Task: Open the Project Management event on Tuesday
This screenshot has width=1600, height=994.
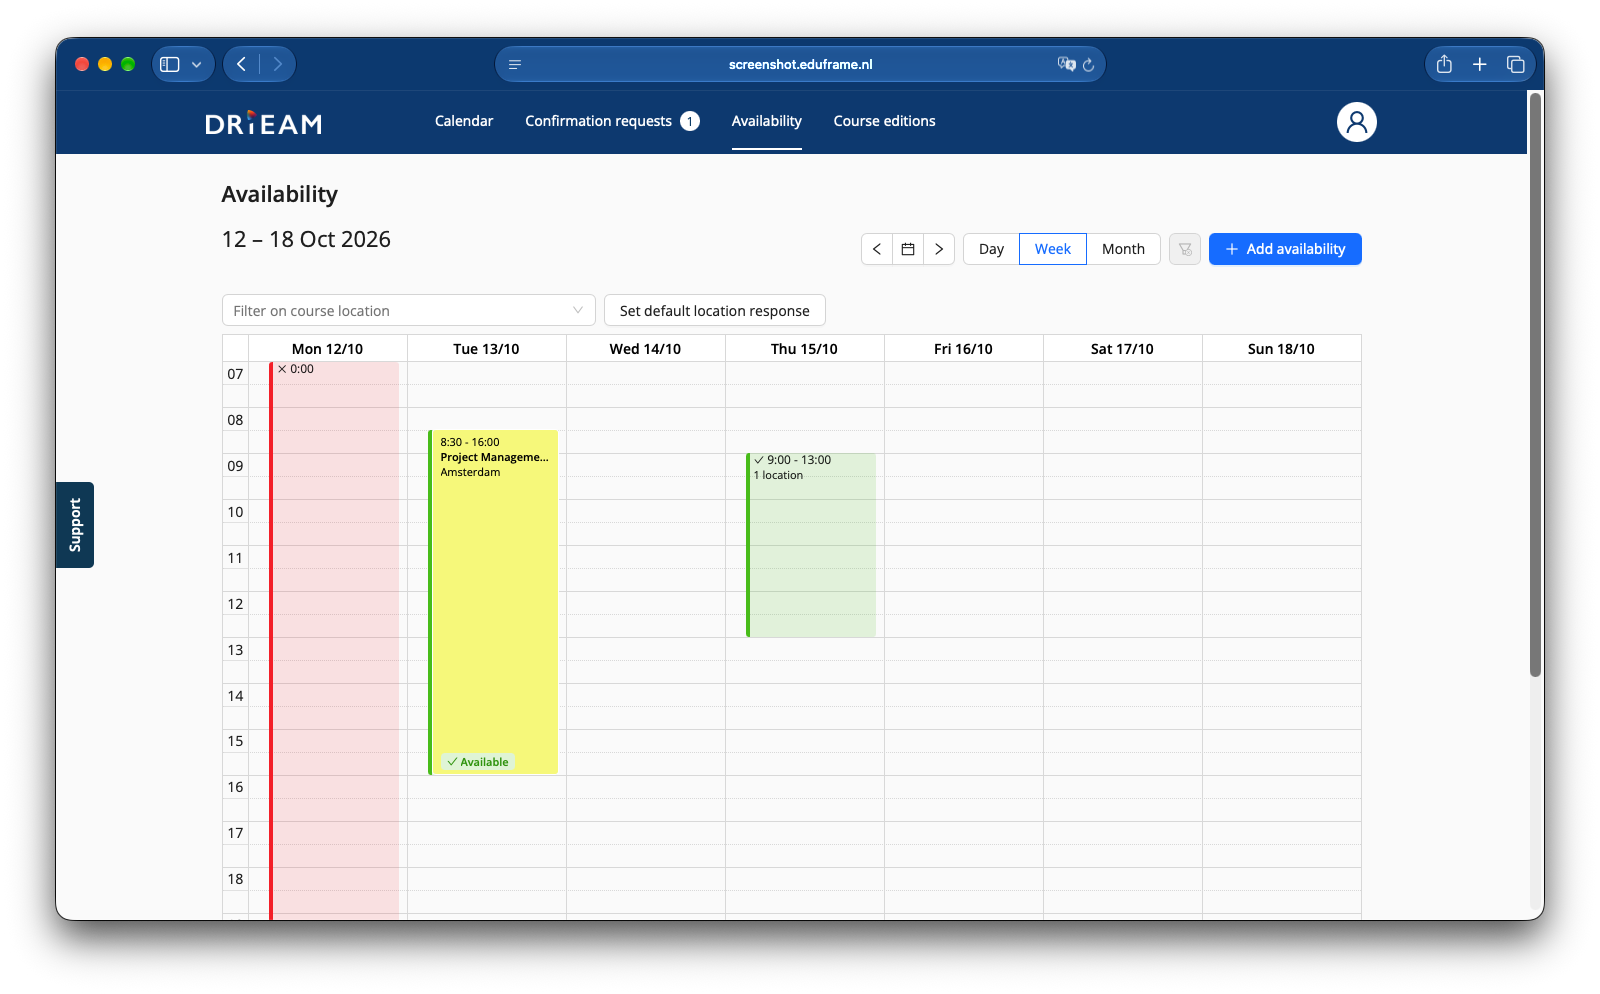Action: [493, 602]
